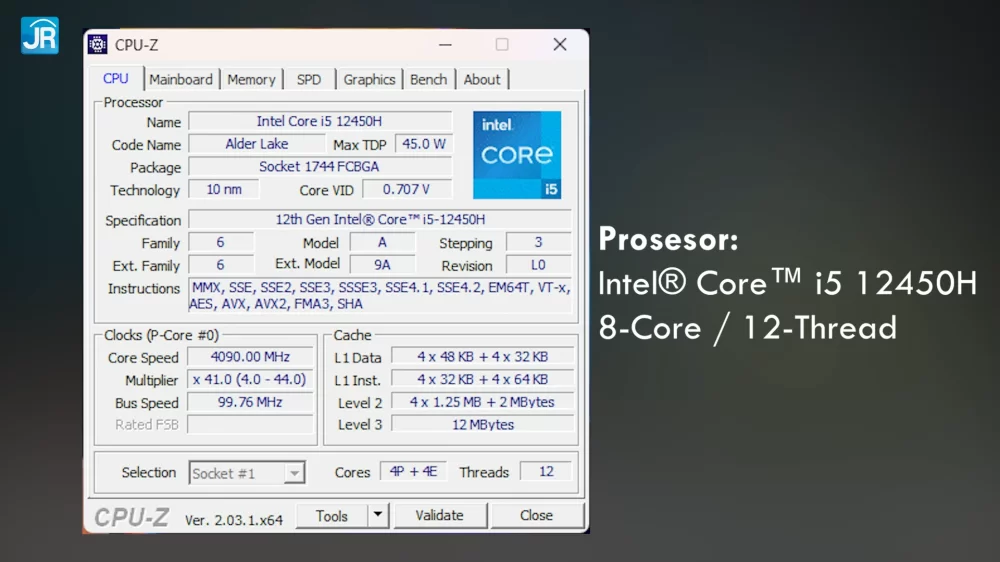Viewport: 1000px width, 562px height.
Task: Click the Max TDP value 45.0 W
Action: coord(423,144)
